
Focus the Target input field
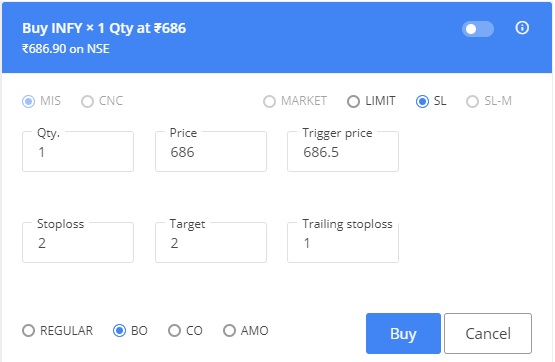point(211,242)
